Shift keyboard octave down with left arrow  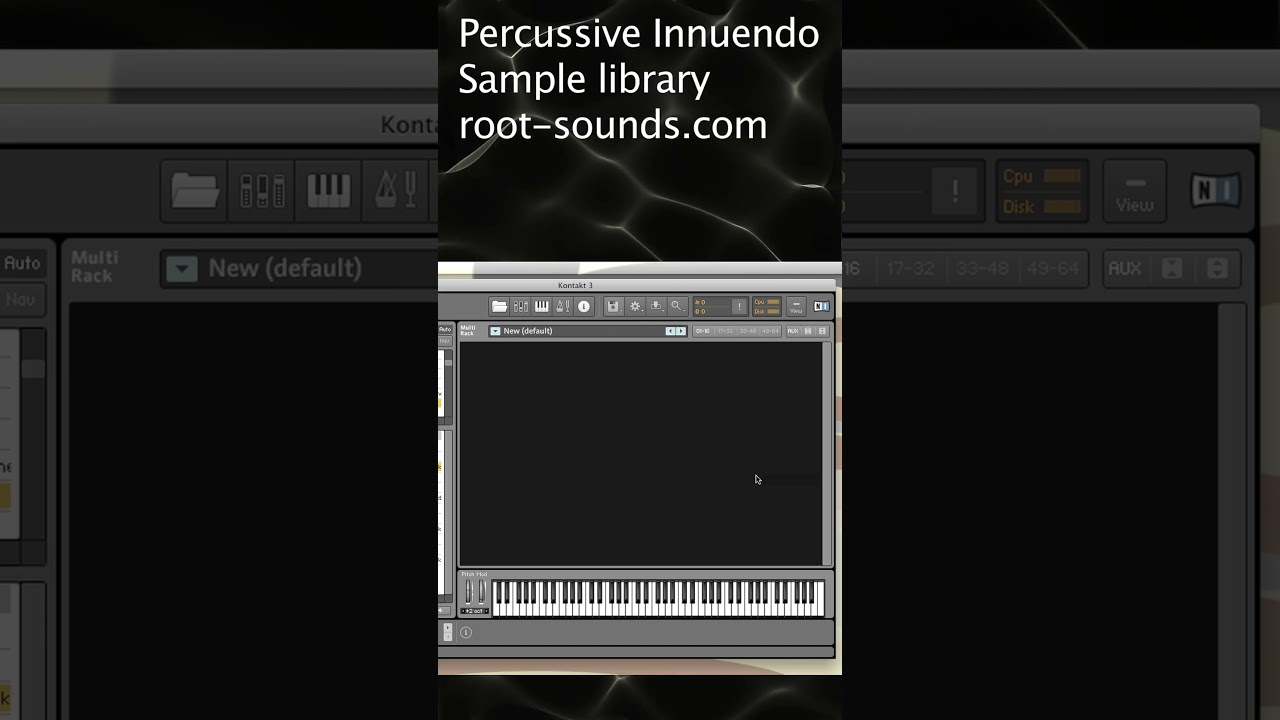click(463, 611)
